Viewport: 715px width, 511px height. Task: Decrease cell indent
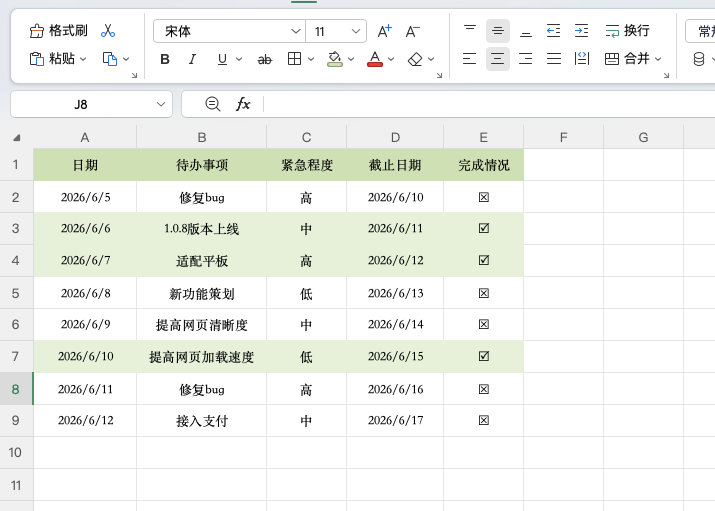click(554, 31)
